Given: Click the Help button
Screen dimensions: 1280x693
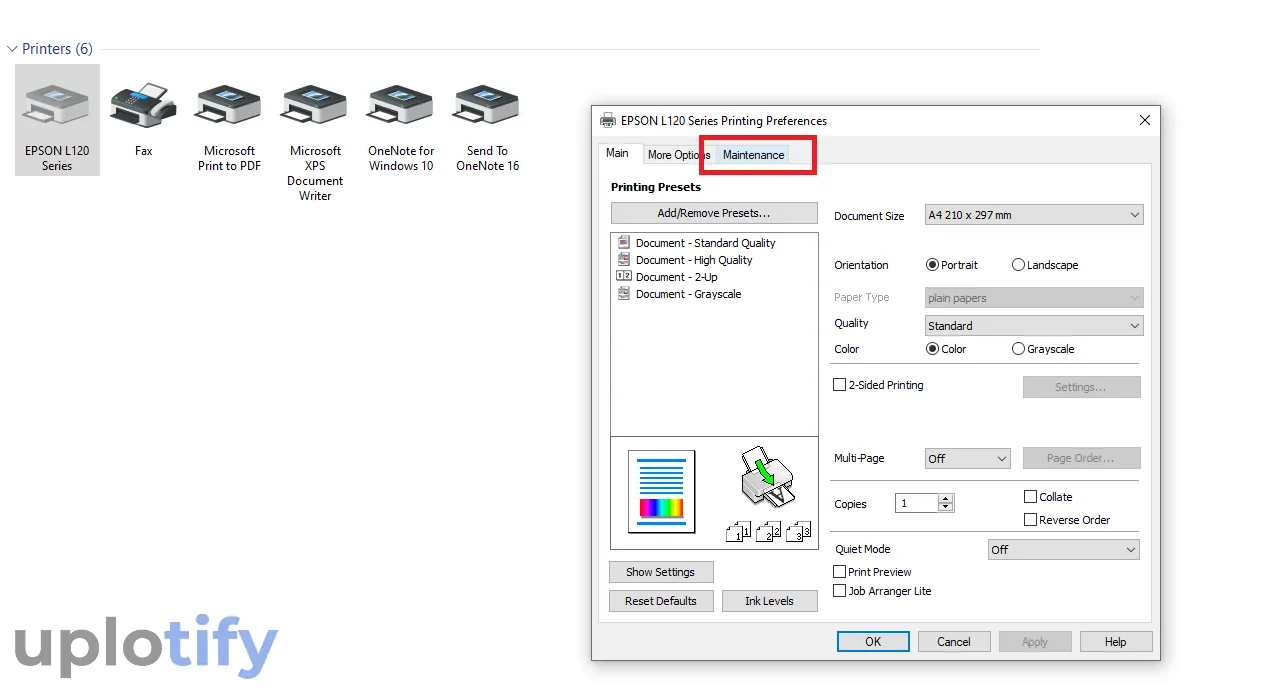Looking at the screenshot, I should (1116, 642).
